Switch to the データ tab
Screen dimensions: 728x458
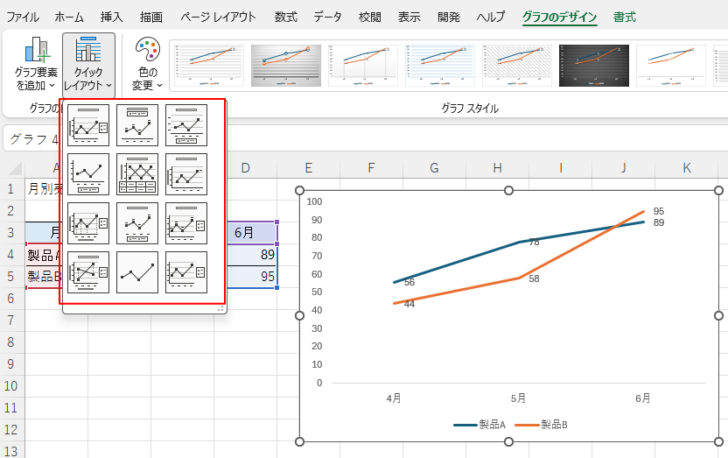tap(327, 17)
